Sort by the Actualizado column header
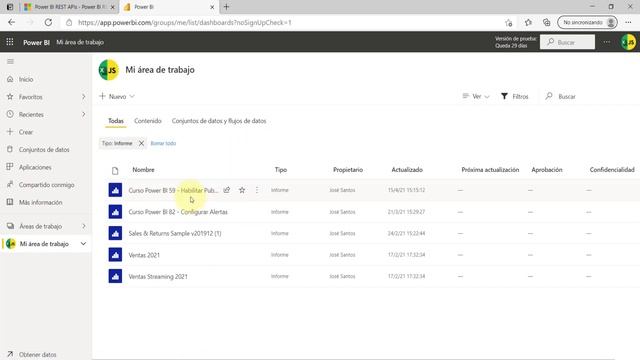Screen dimensions: 640x360 click(x=407, y=169)
